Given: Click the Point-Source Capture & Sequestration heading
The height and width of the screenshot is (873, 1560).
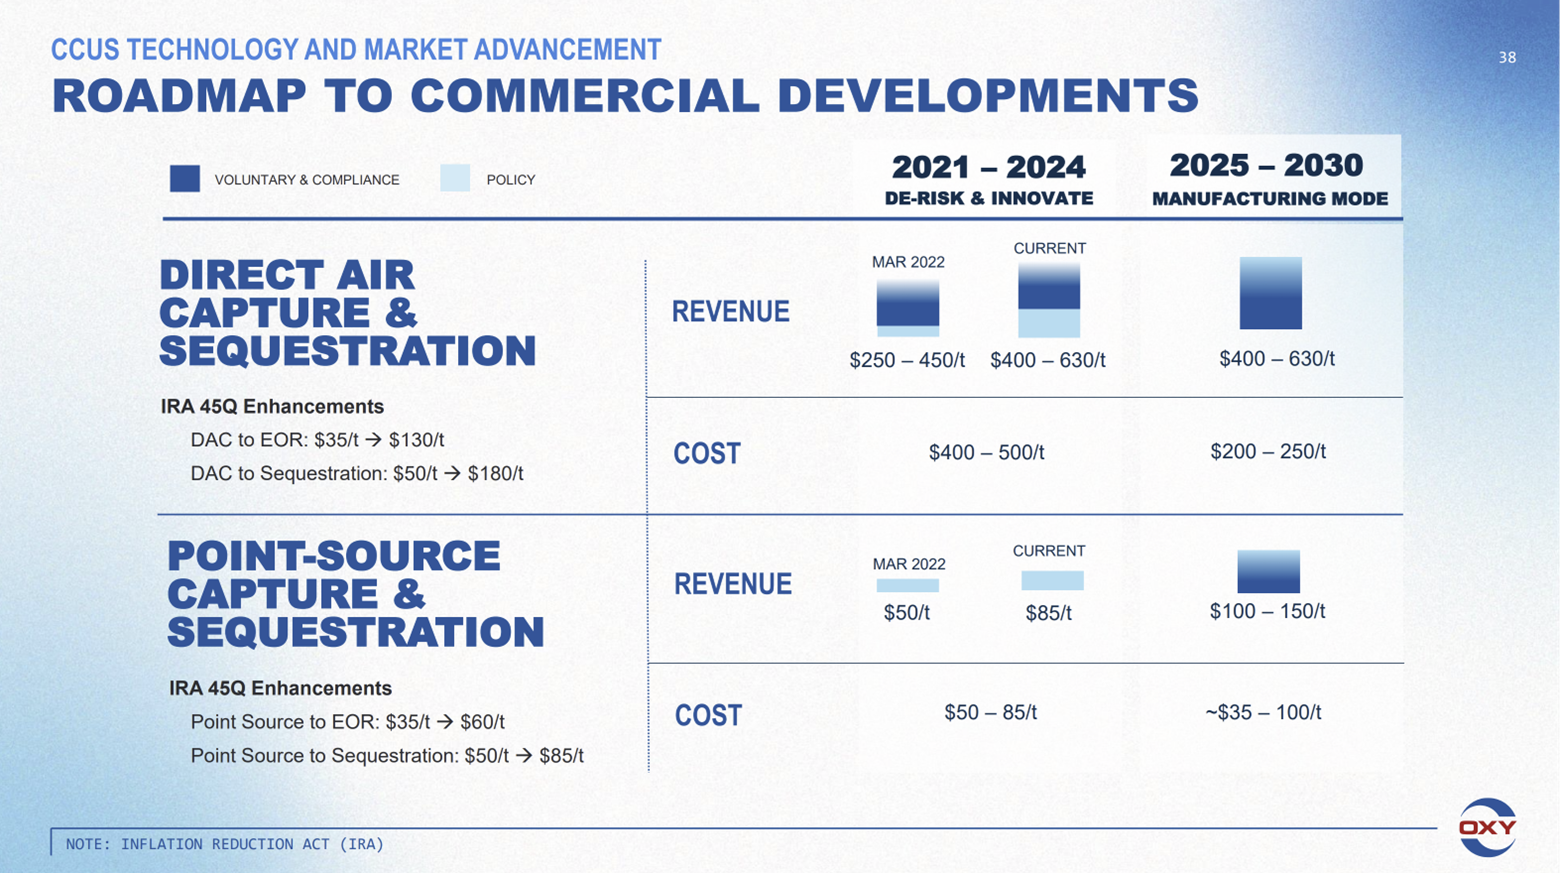Looking at the screenshot, I should [x=355, y=594].
